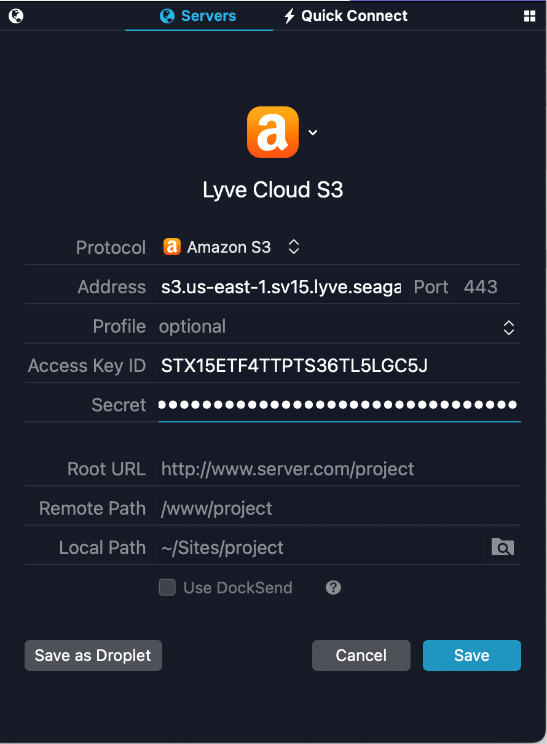
Task: Click the small Amazon S3 protocol icon
Action: click(x=172, y=247)
